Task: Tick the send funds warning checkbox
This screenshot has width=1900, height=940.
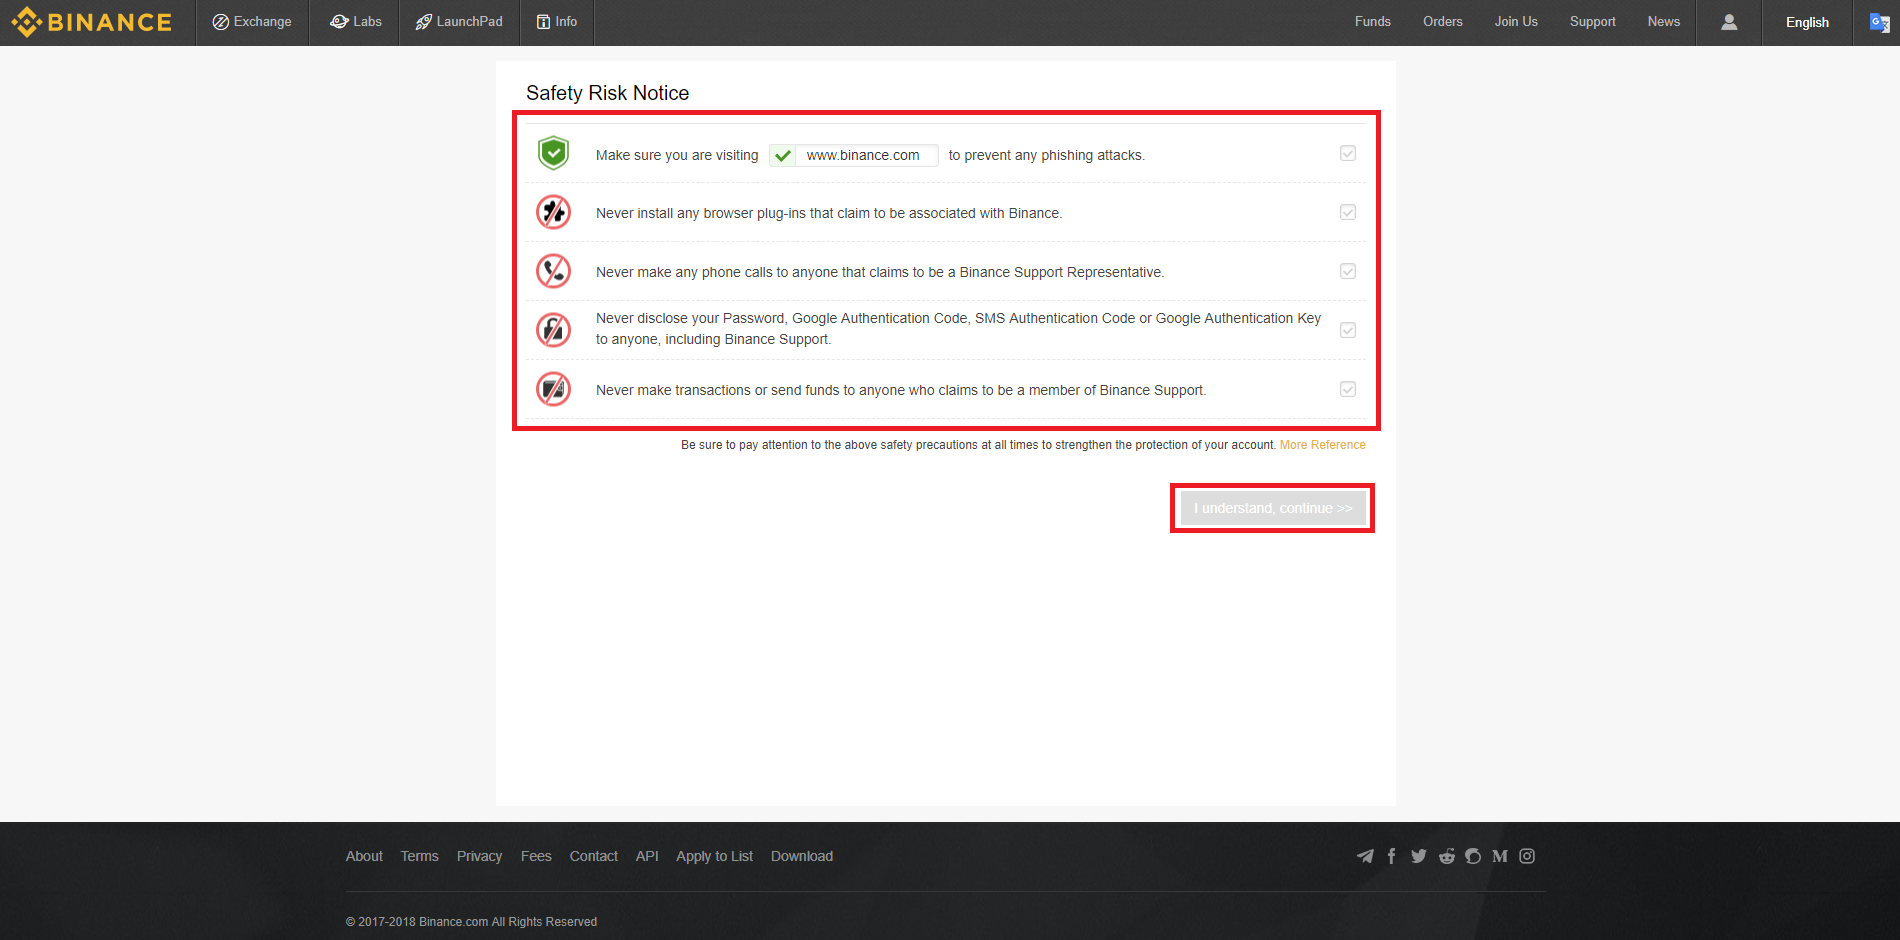Action: [x=1348, y=390]
